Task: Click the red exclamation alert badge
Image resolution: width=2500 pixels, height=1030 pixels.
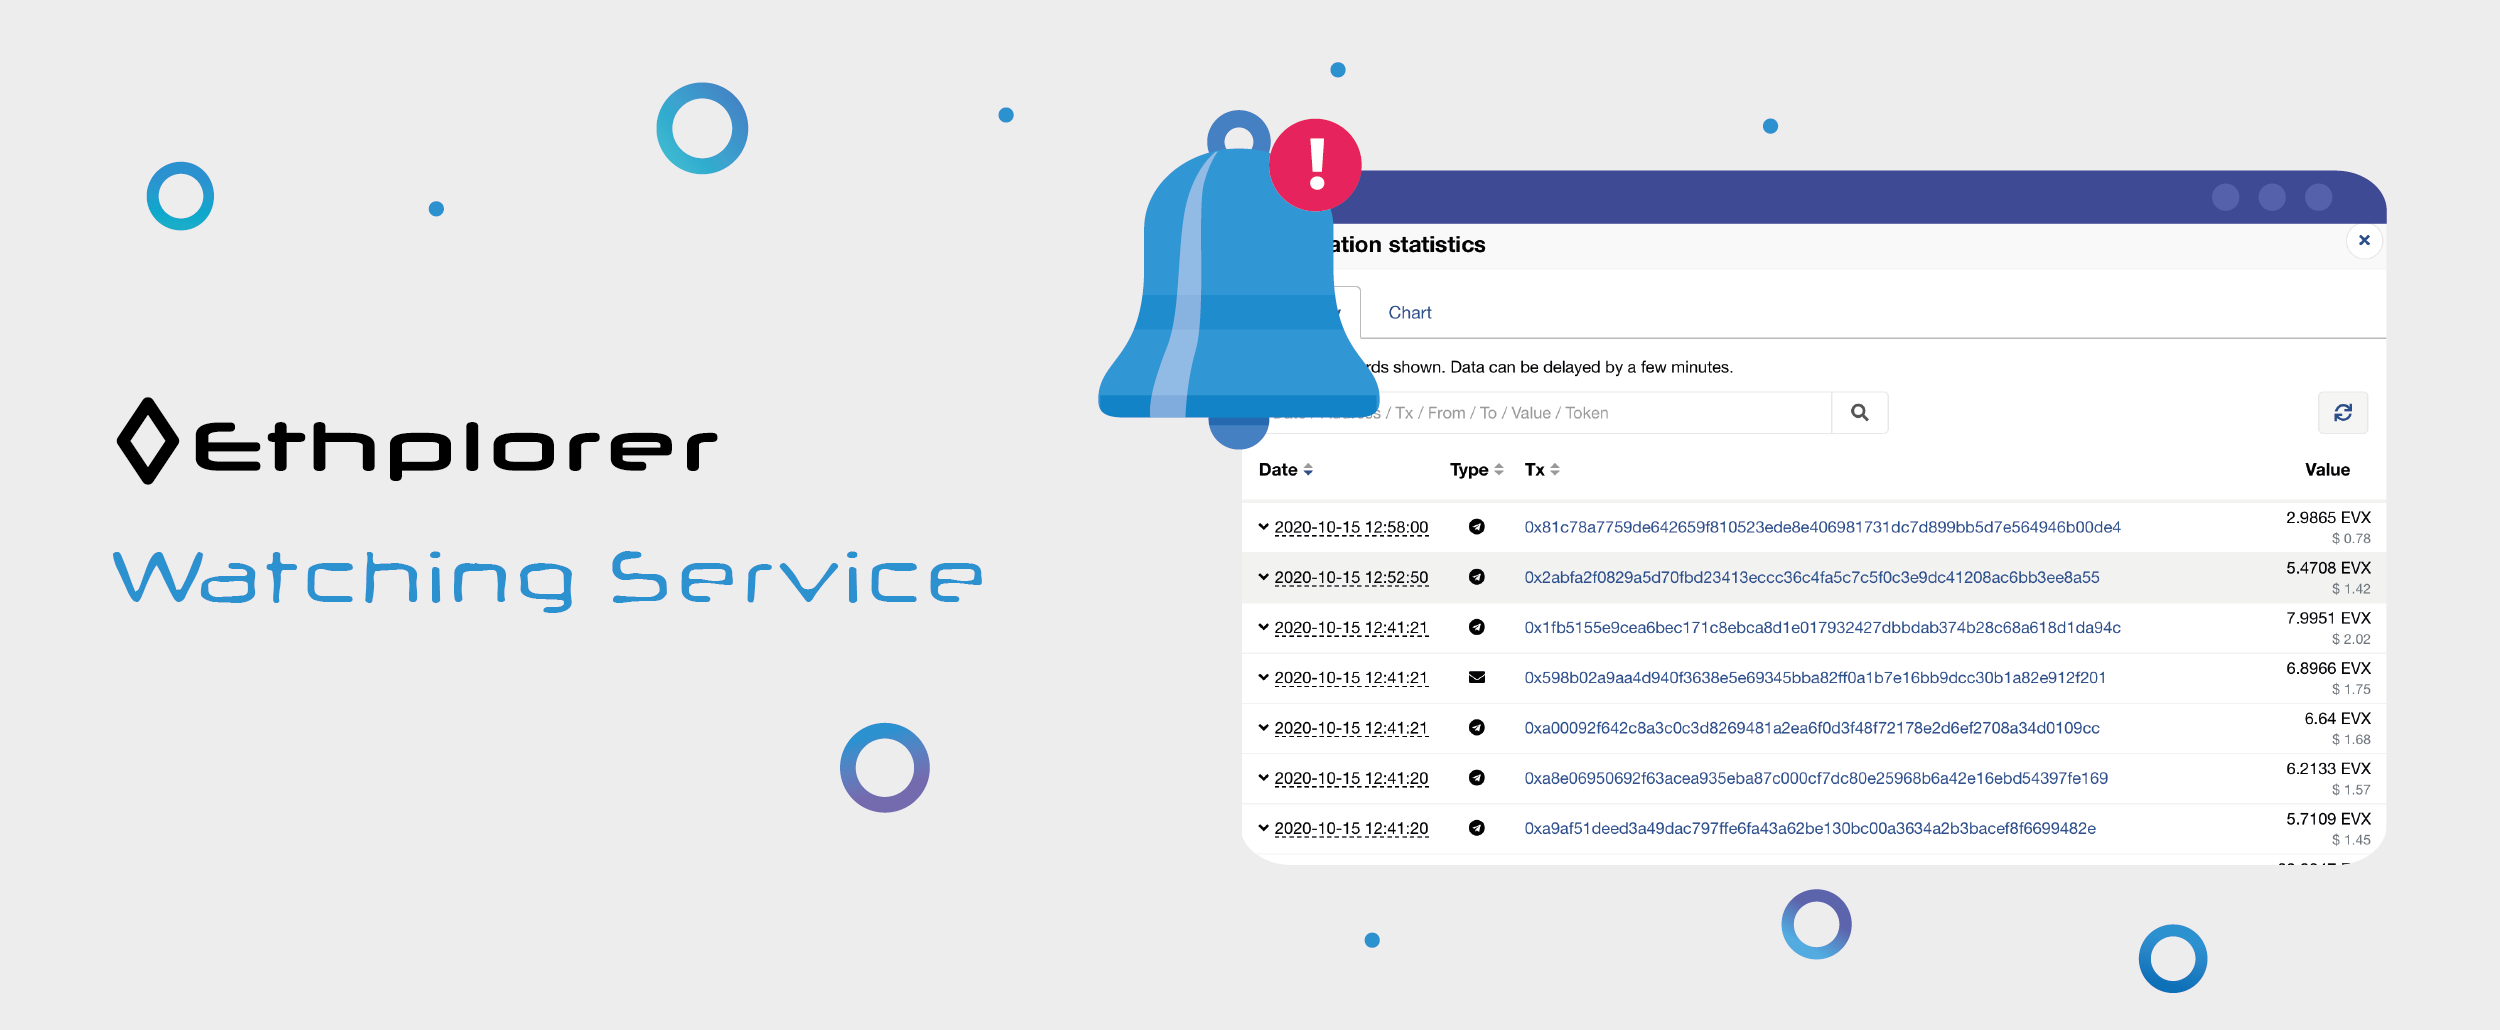Action: tap(1315, 165)
